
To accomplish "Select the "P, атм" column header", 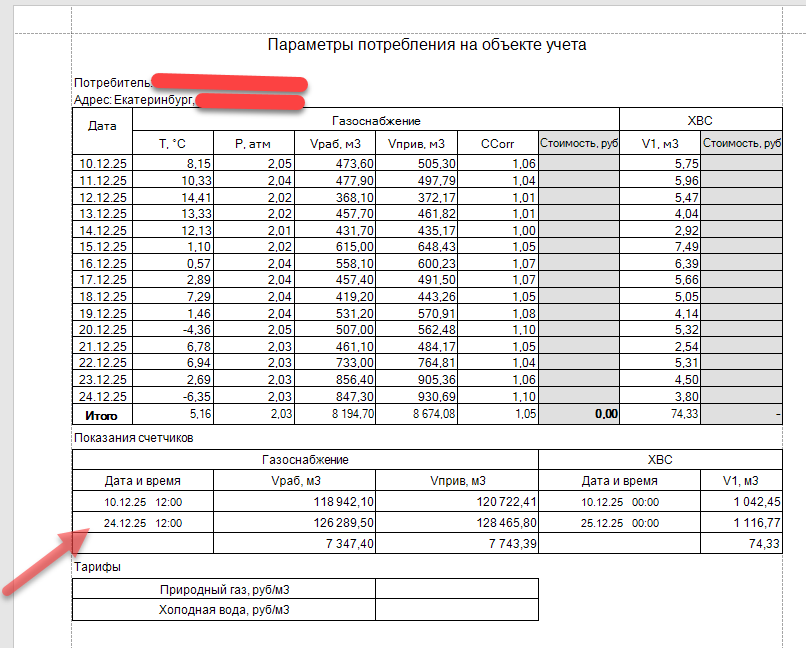I will 253,144.
